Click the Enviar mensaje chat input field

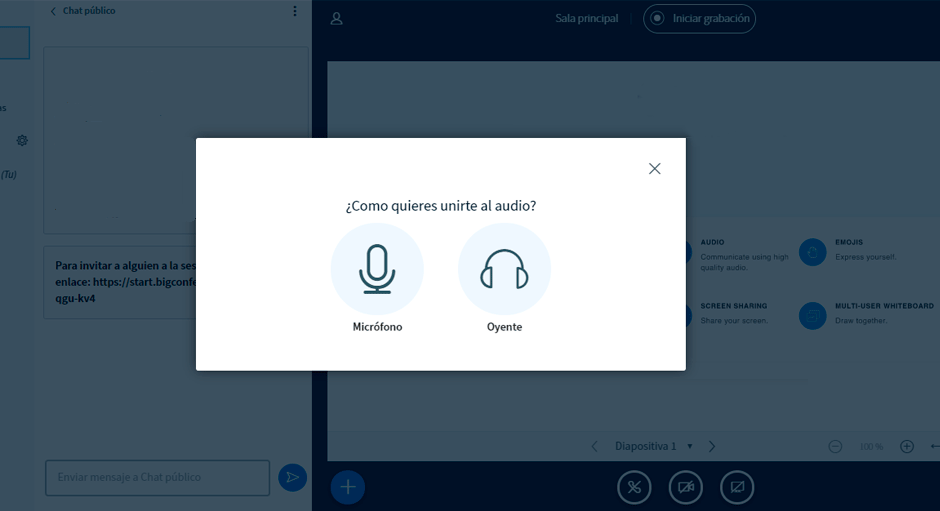pos(157,478)
